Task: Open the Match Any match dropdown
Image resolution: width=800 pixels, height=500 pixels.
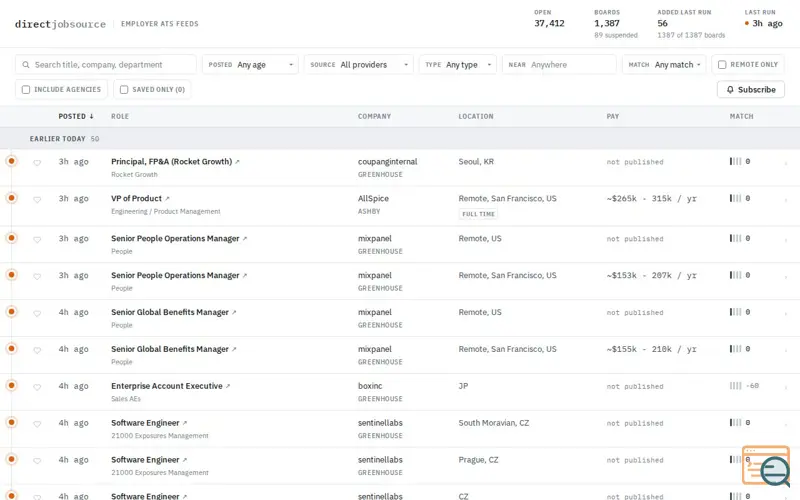Action: [x=664, y=65]
